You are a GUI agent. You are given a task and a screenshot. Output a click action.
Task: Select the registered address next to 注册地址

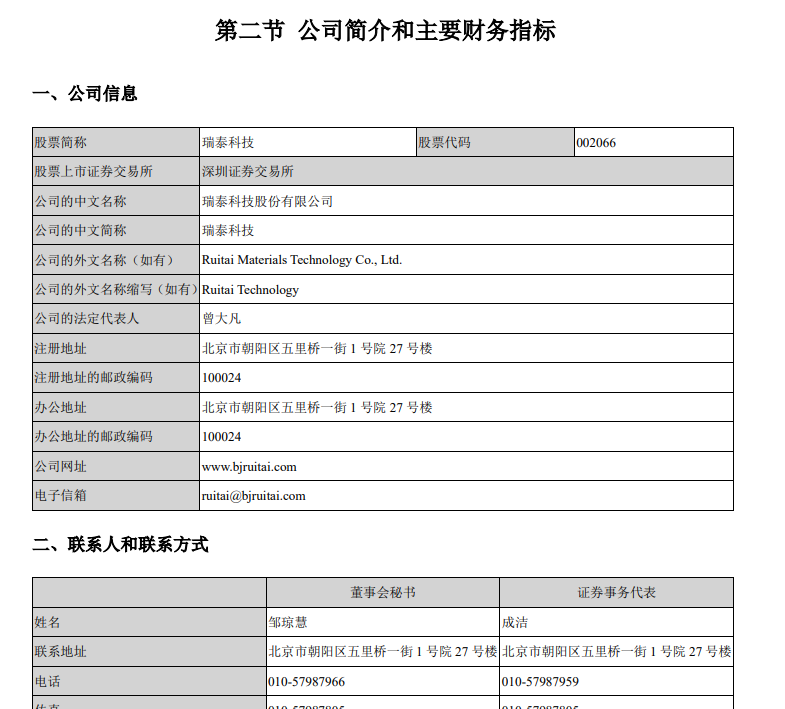tap(317, 348)
